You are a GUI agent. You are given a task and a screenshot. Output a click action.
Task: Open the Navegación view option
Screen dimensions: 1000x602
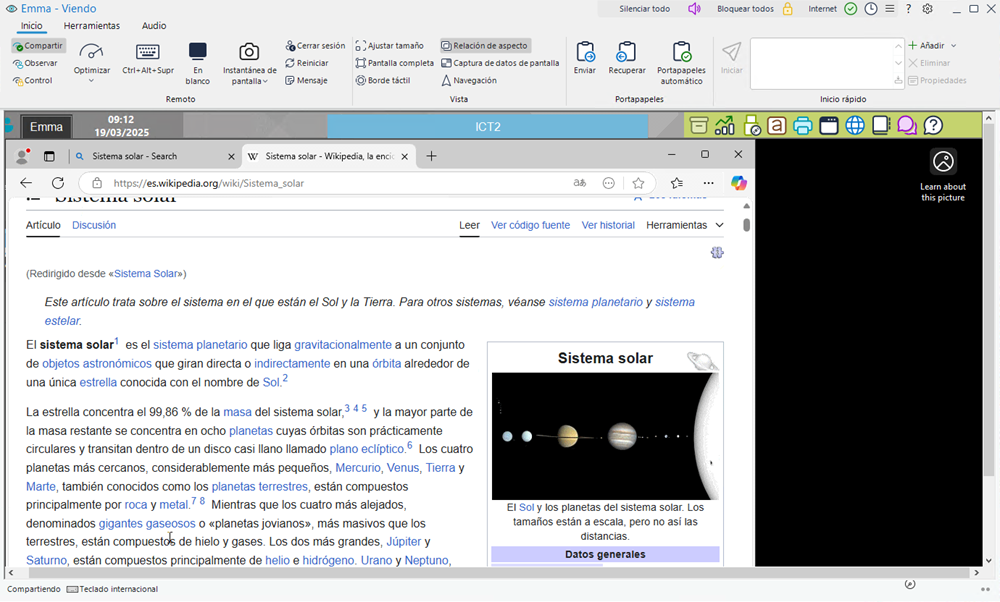click(x=469, y=80)
